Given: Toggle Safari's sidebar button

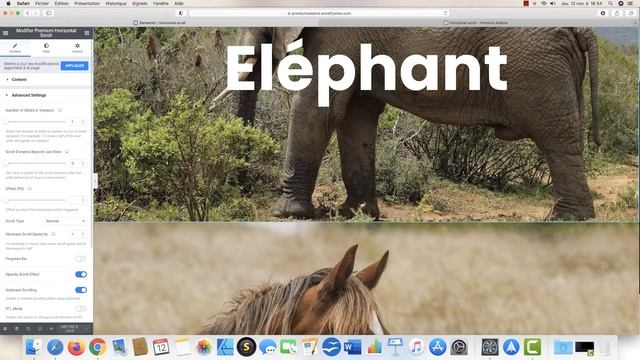Looking at the screenshot, I should coord(48,13).
